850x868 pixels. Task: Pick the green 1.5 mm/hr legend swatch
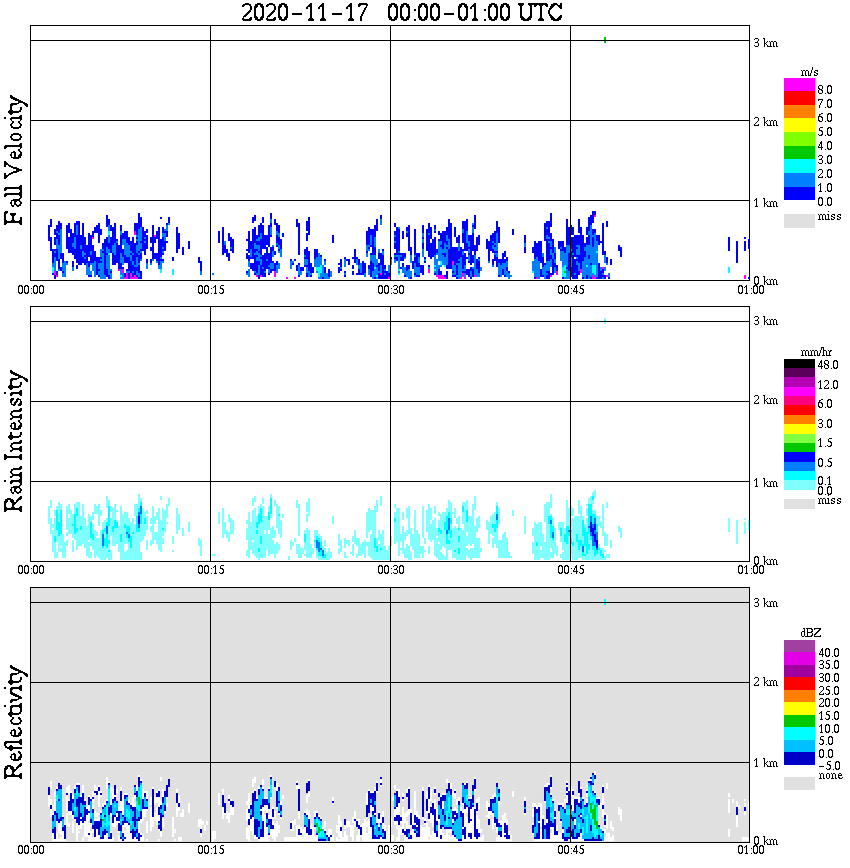[799, 447]
